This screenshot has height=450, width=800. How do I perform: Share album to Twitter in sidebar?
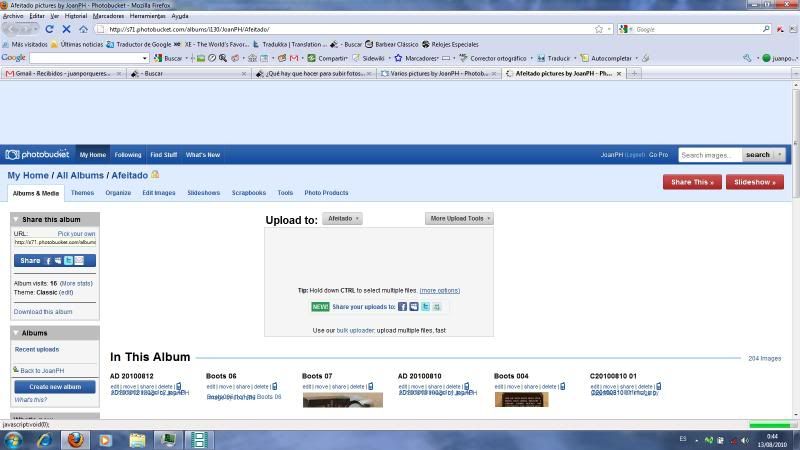click(68, 261)
